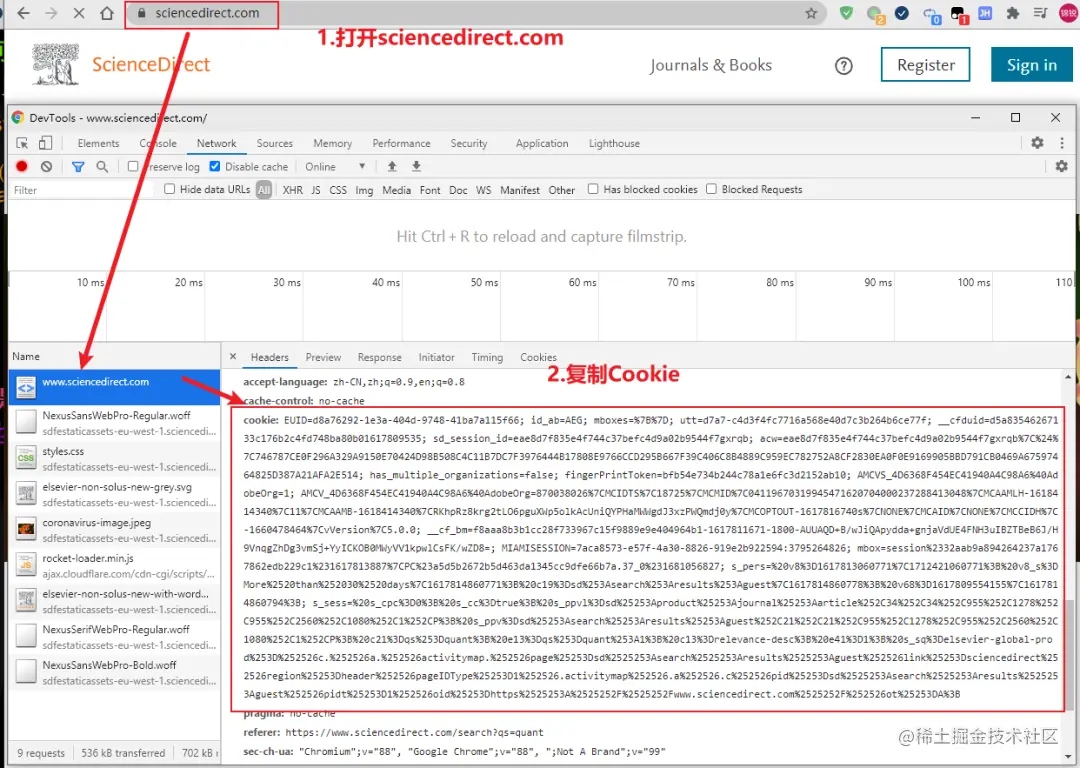Select the All filter type
The image size is (1080, 768).
[x=264, y=190]
